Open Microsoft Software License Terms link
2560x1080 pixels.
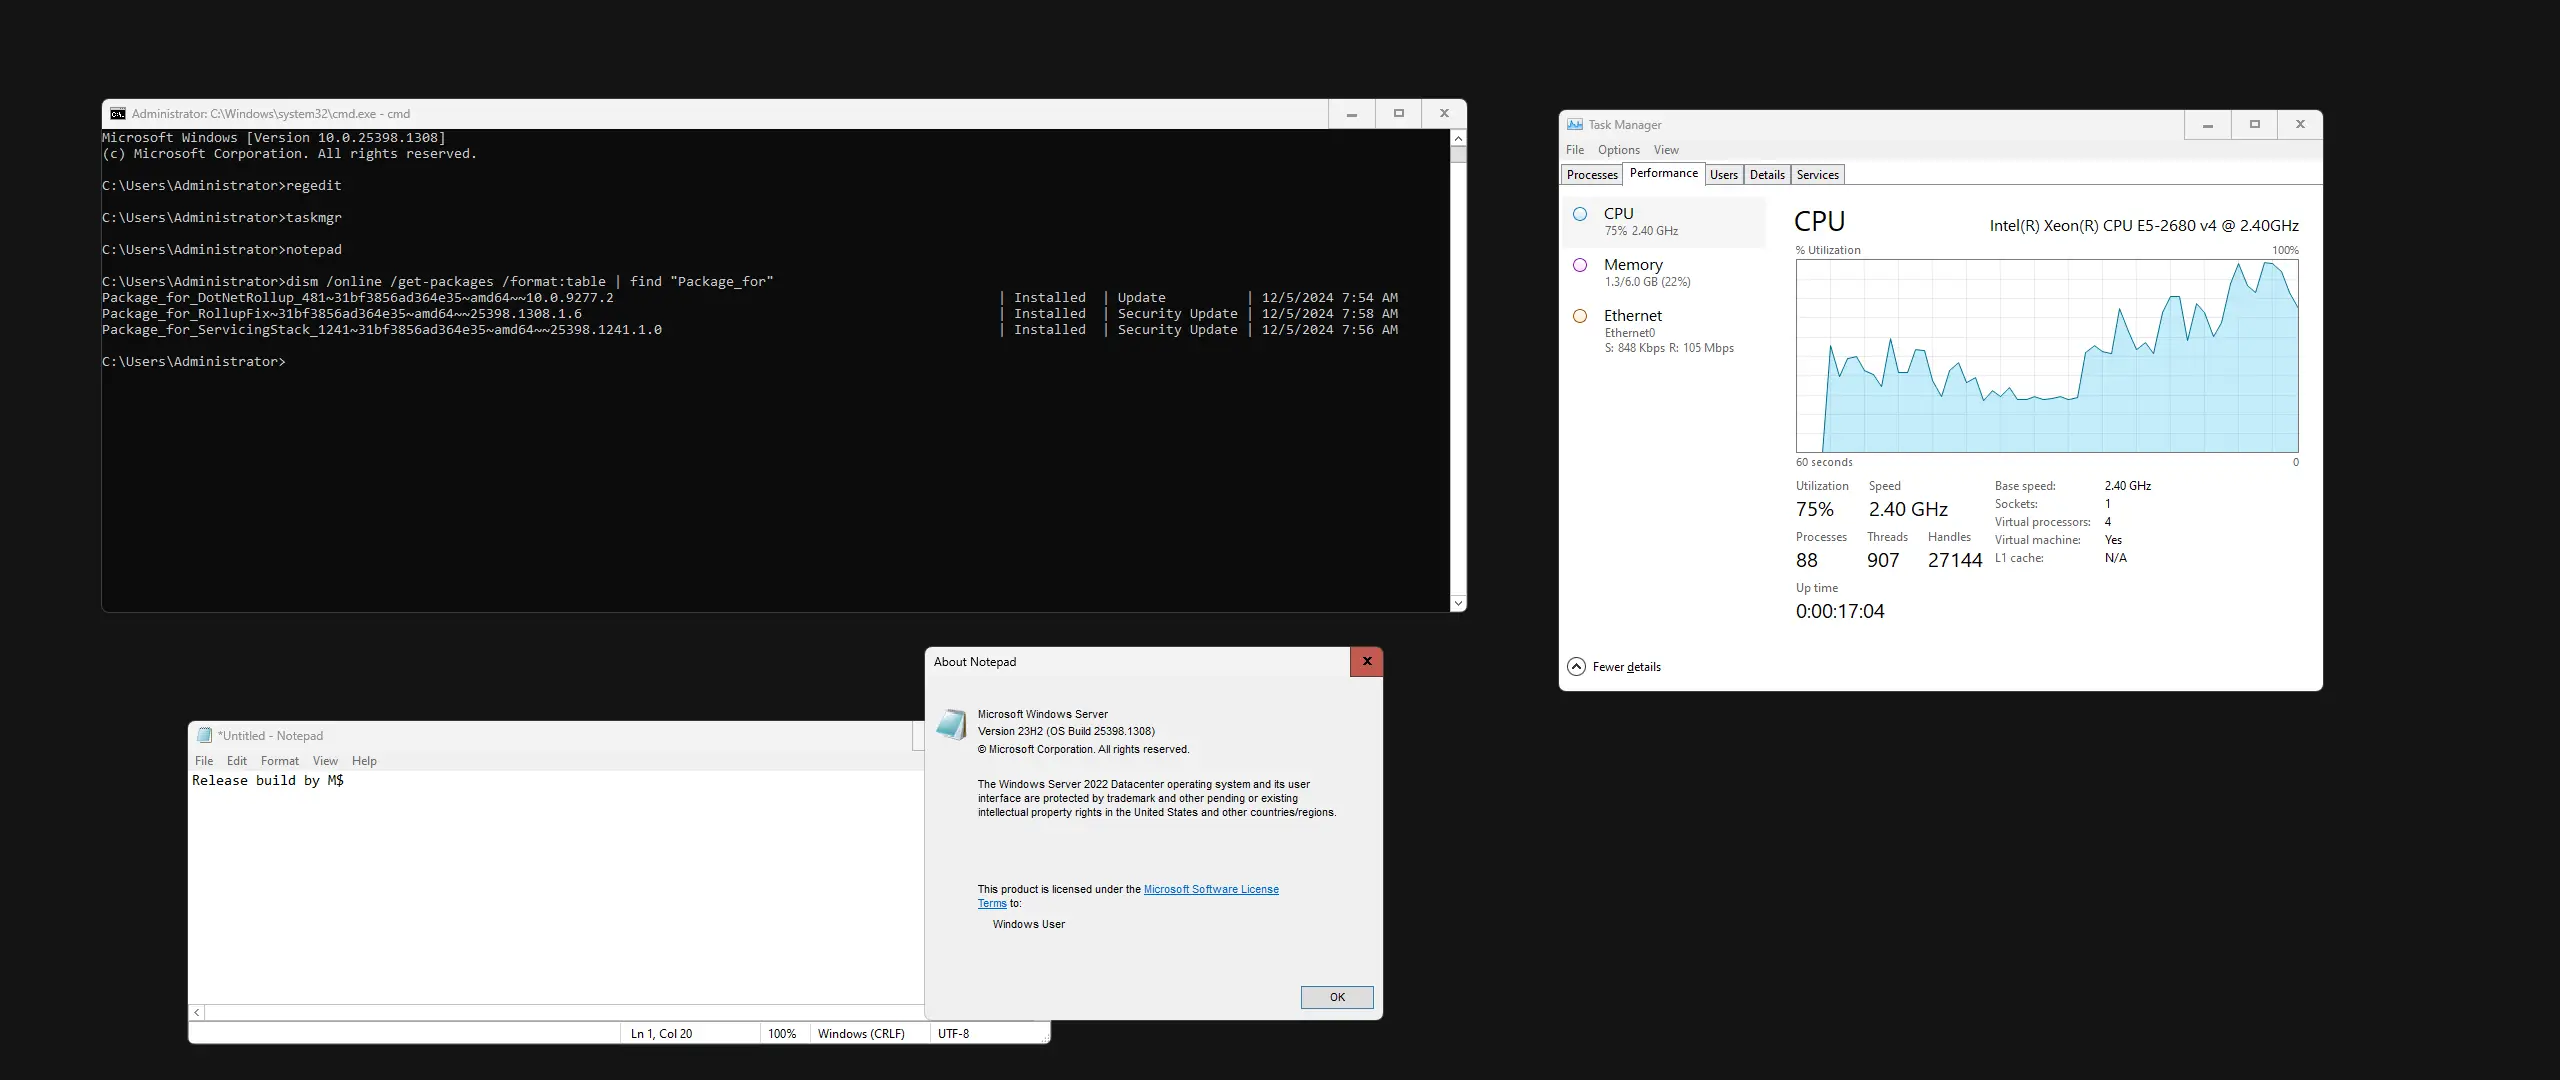coord(1210,889)
